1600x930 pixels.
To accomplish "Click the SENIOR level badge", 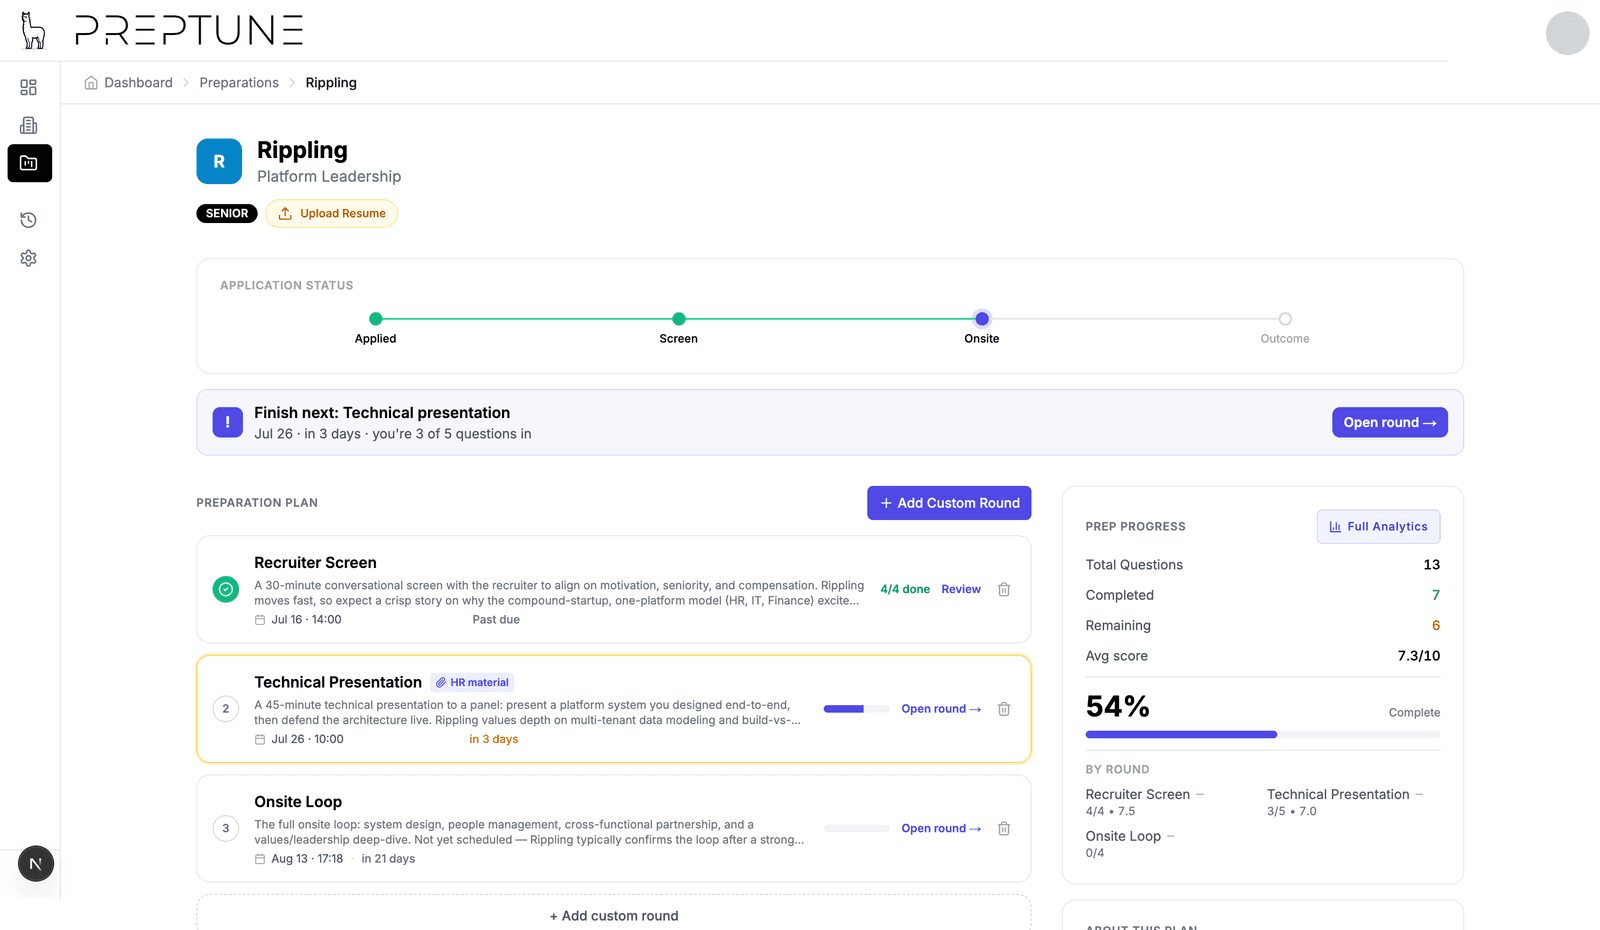I will (227, 213).
